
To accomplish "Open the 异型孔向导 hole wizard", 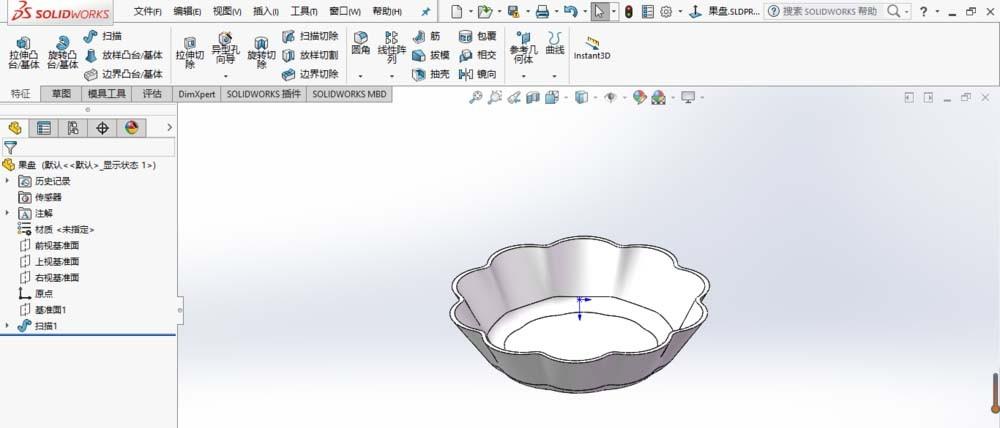I will tap(226, 48).
